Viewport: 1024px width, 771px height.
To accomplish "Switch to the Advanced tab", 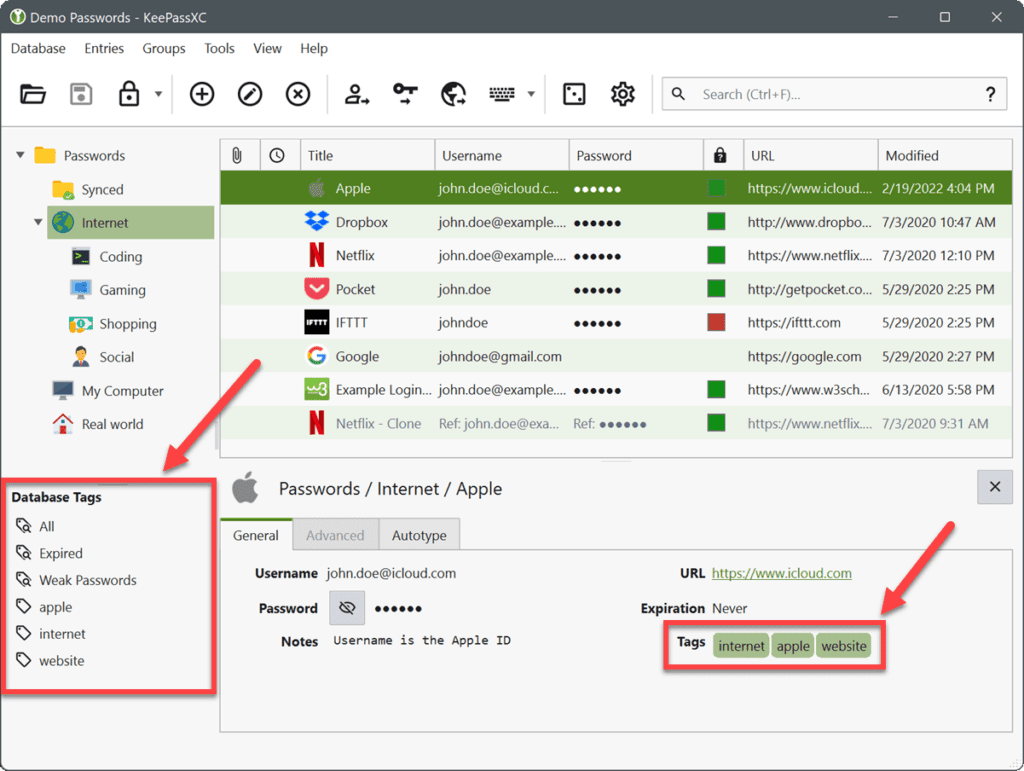I will point(335,535).
